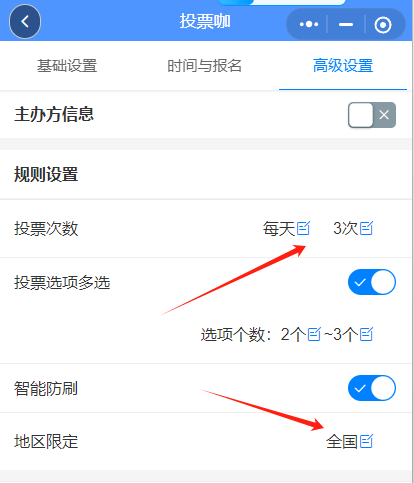Open the three-dots more menu
The height and width of the screenshot is (483, 414).
309,24
